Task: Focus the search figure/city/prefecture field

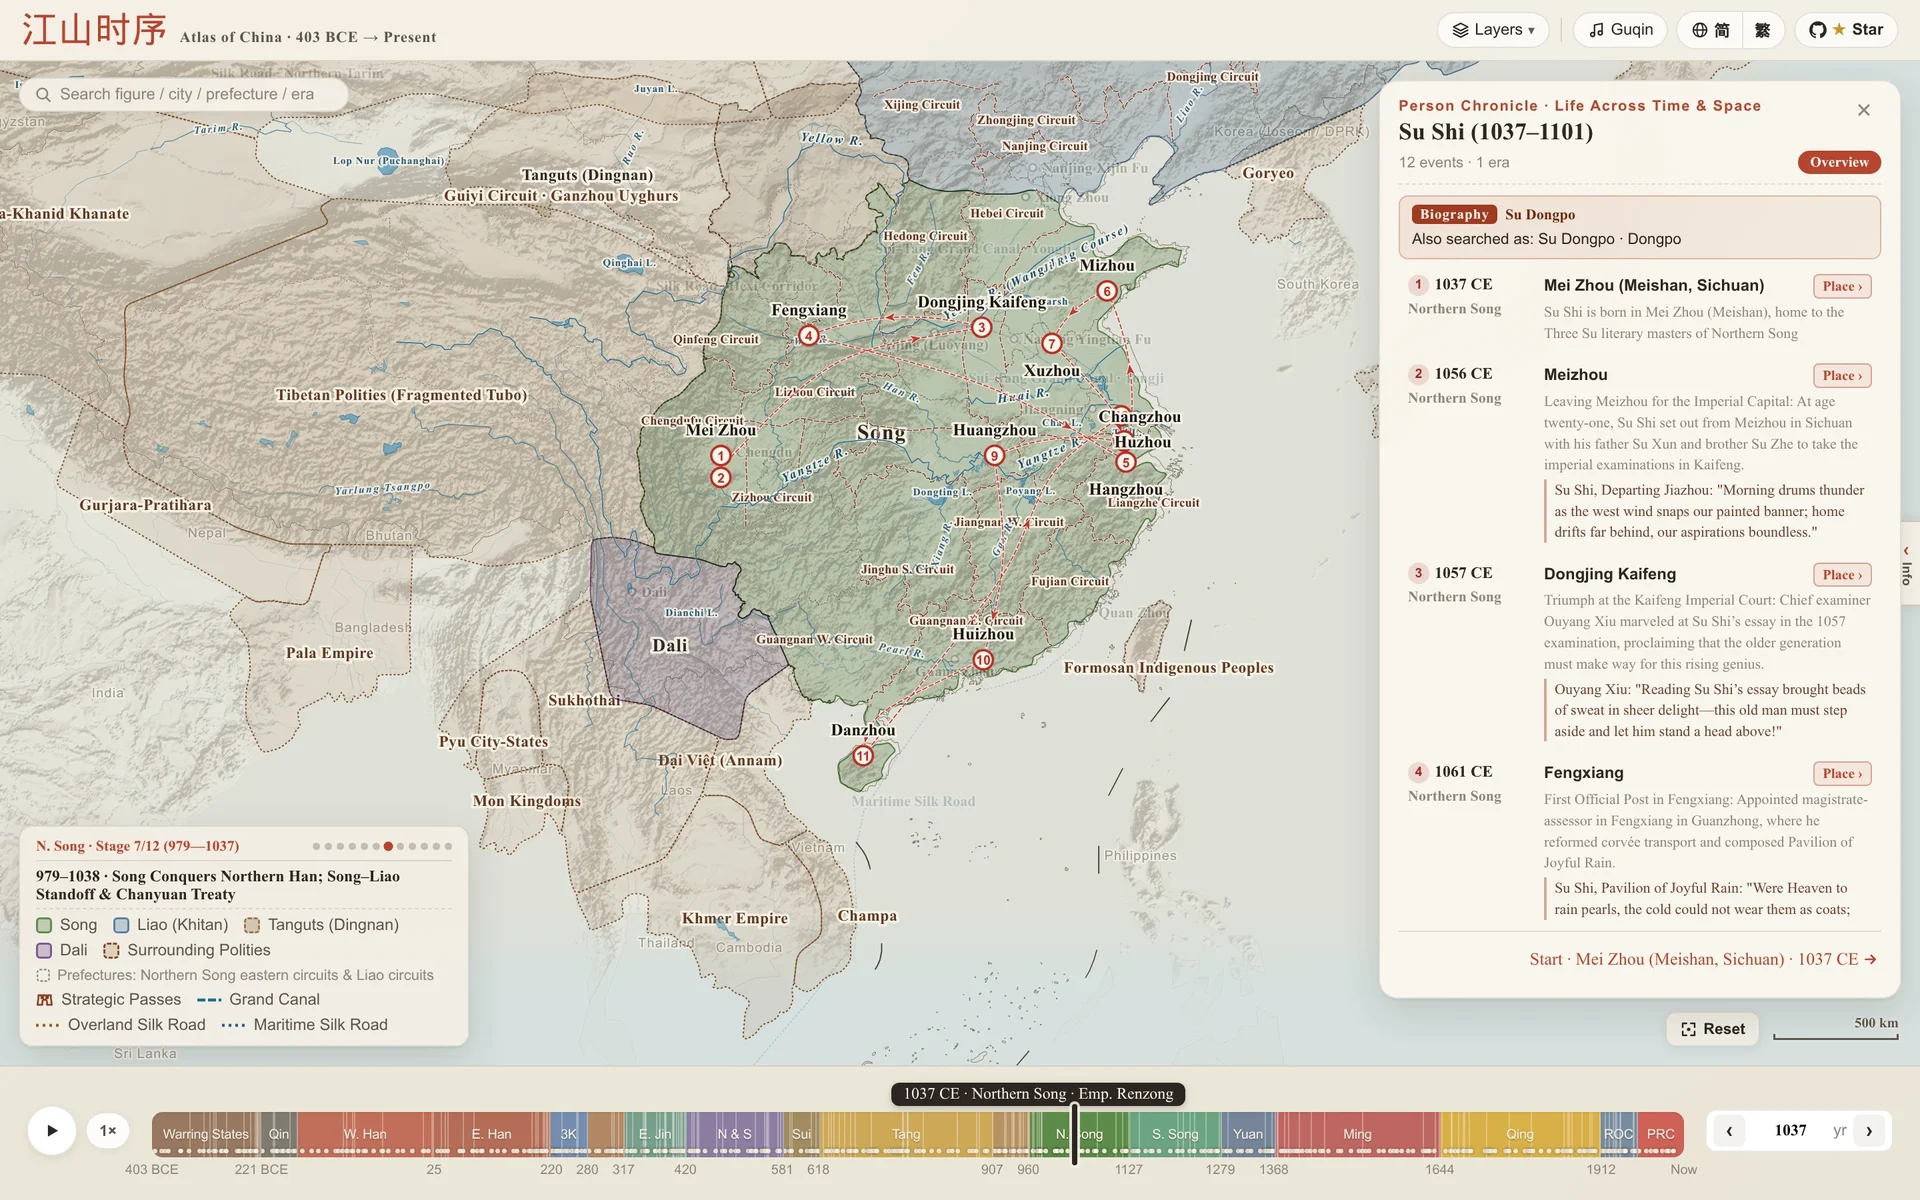Action: [184, 94]
